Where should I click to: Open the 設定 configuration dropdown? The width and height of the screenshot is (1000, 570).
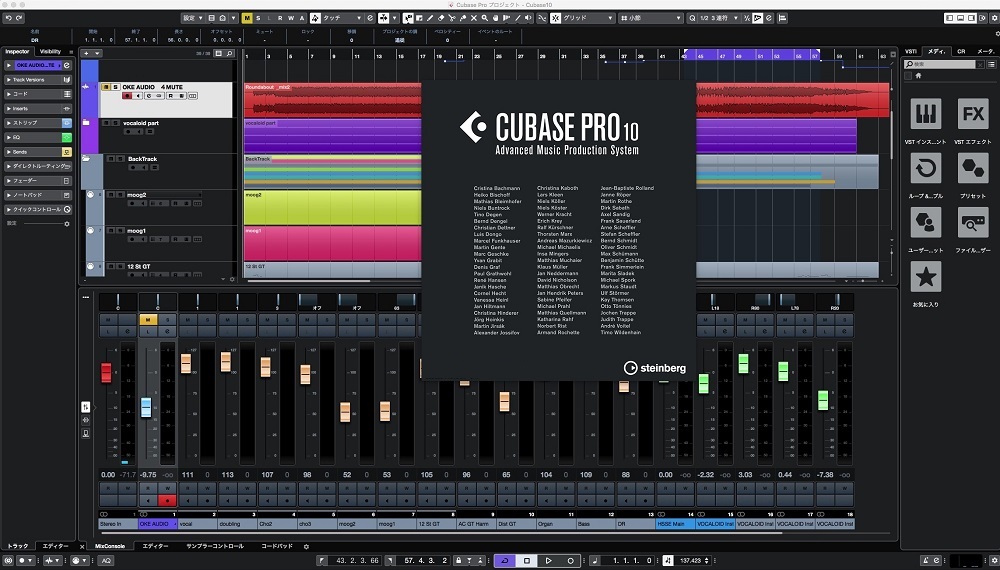coord(192,18)
